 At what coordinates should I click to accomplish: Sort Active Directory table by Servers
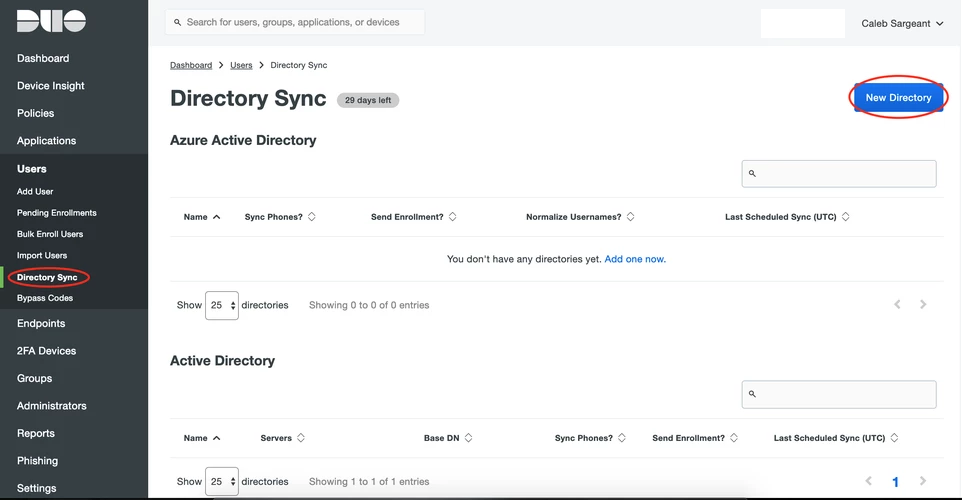click(301, 438)
